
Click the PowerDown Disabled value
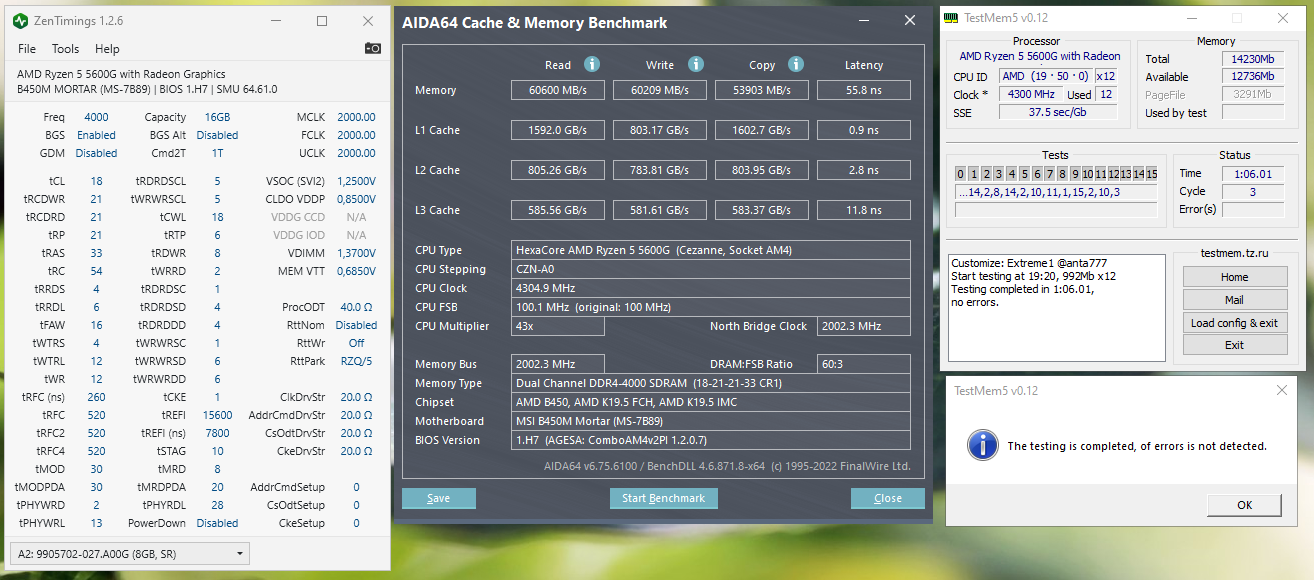217,523
